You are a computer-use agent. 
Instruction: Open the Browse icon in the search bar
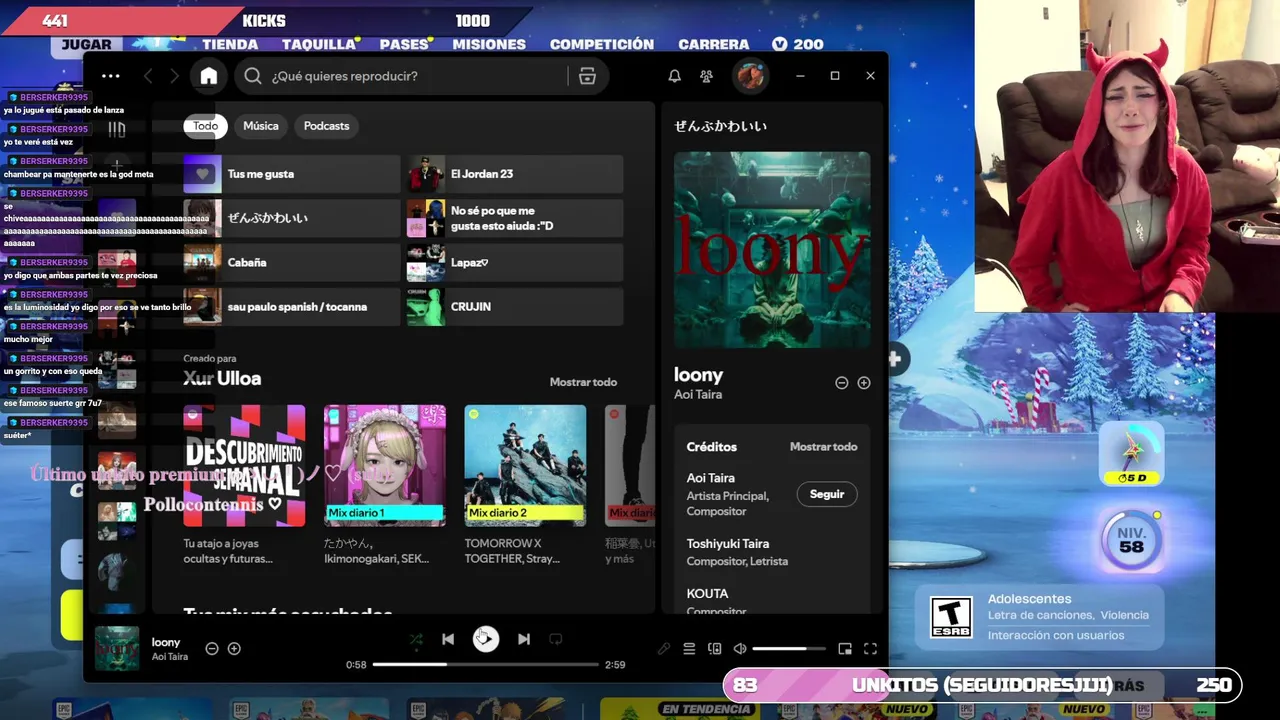pos(587,76)
